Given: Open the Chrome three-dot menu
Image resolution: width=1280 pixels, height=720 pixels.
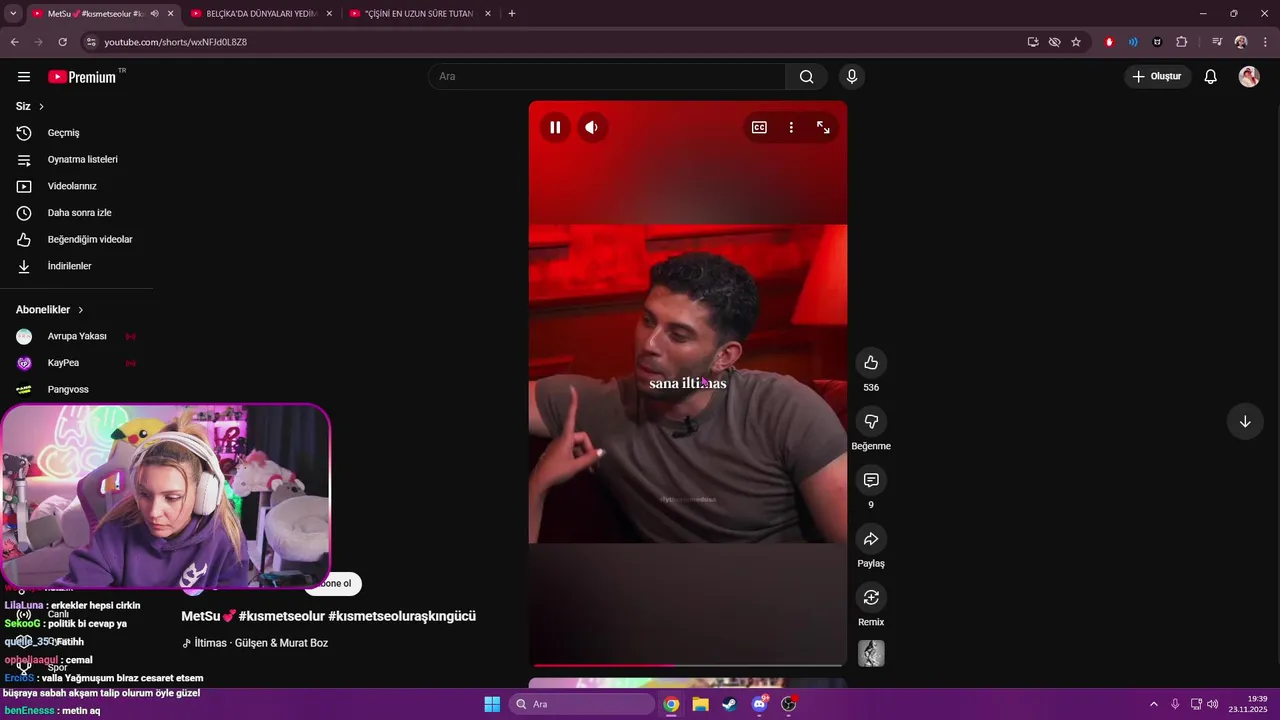Looking at the screenshot, I should pos(1265,42).
